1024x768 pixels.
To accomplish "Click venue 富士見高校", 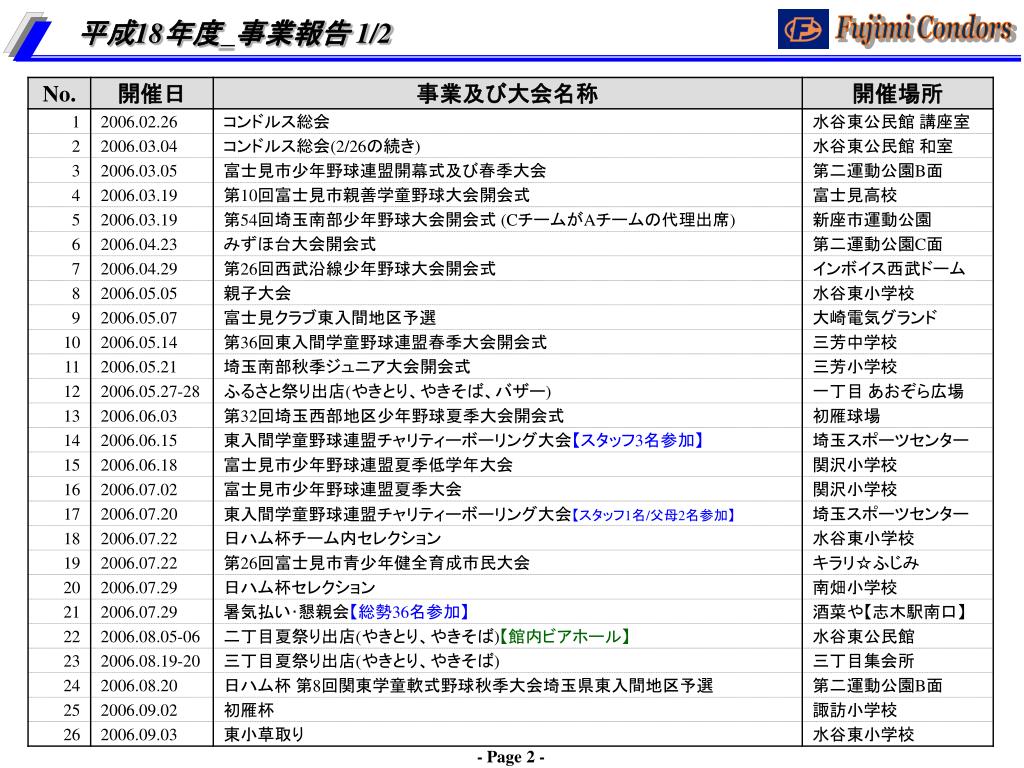I will (855, 195).
